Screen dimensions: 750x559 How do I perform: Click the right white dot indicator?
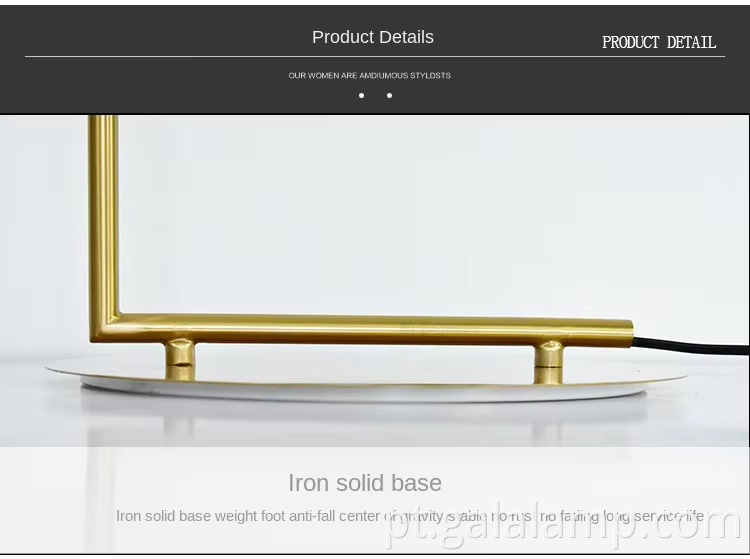(x=389, y=96)
